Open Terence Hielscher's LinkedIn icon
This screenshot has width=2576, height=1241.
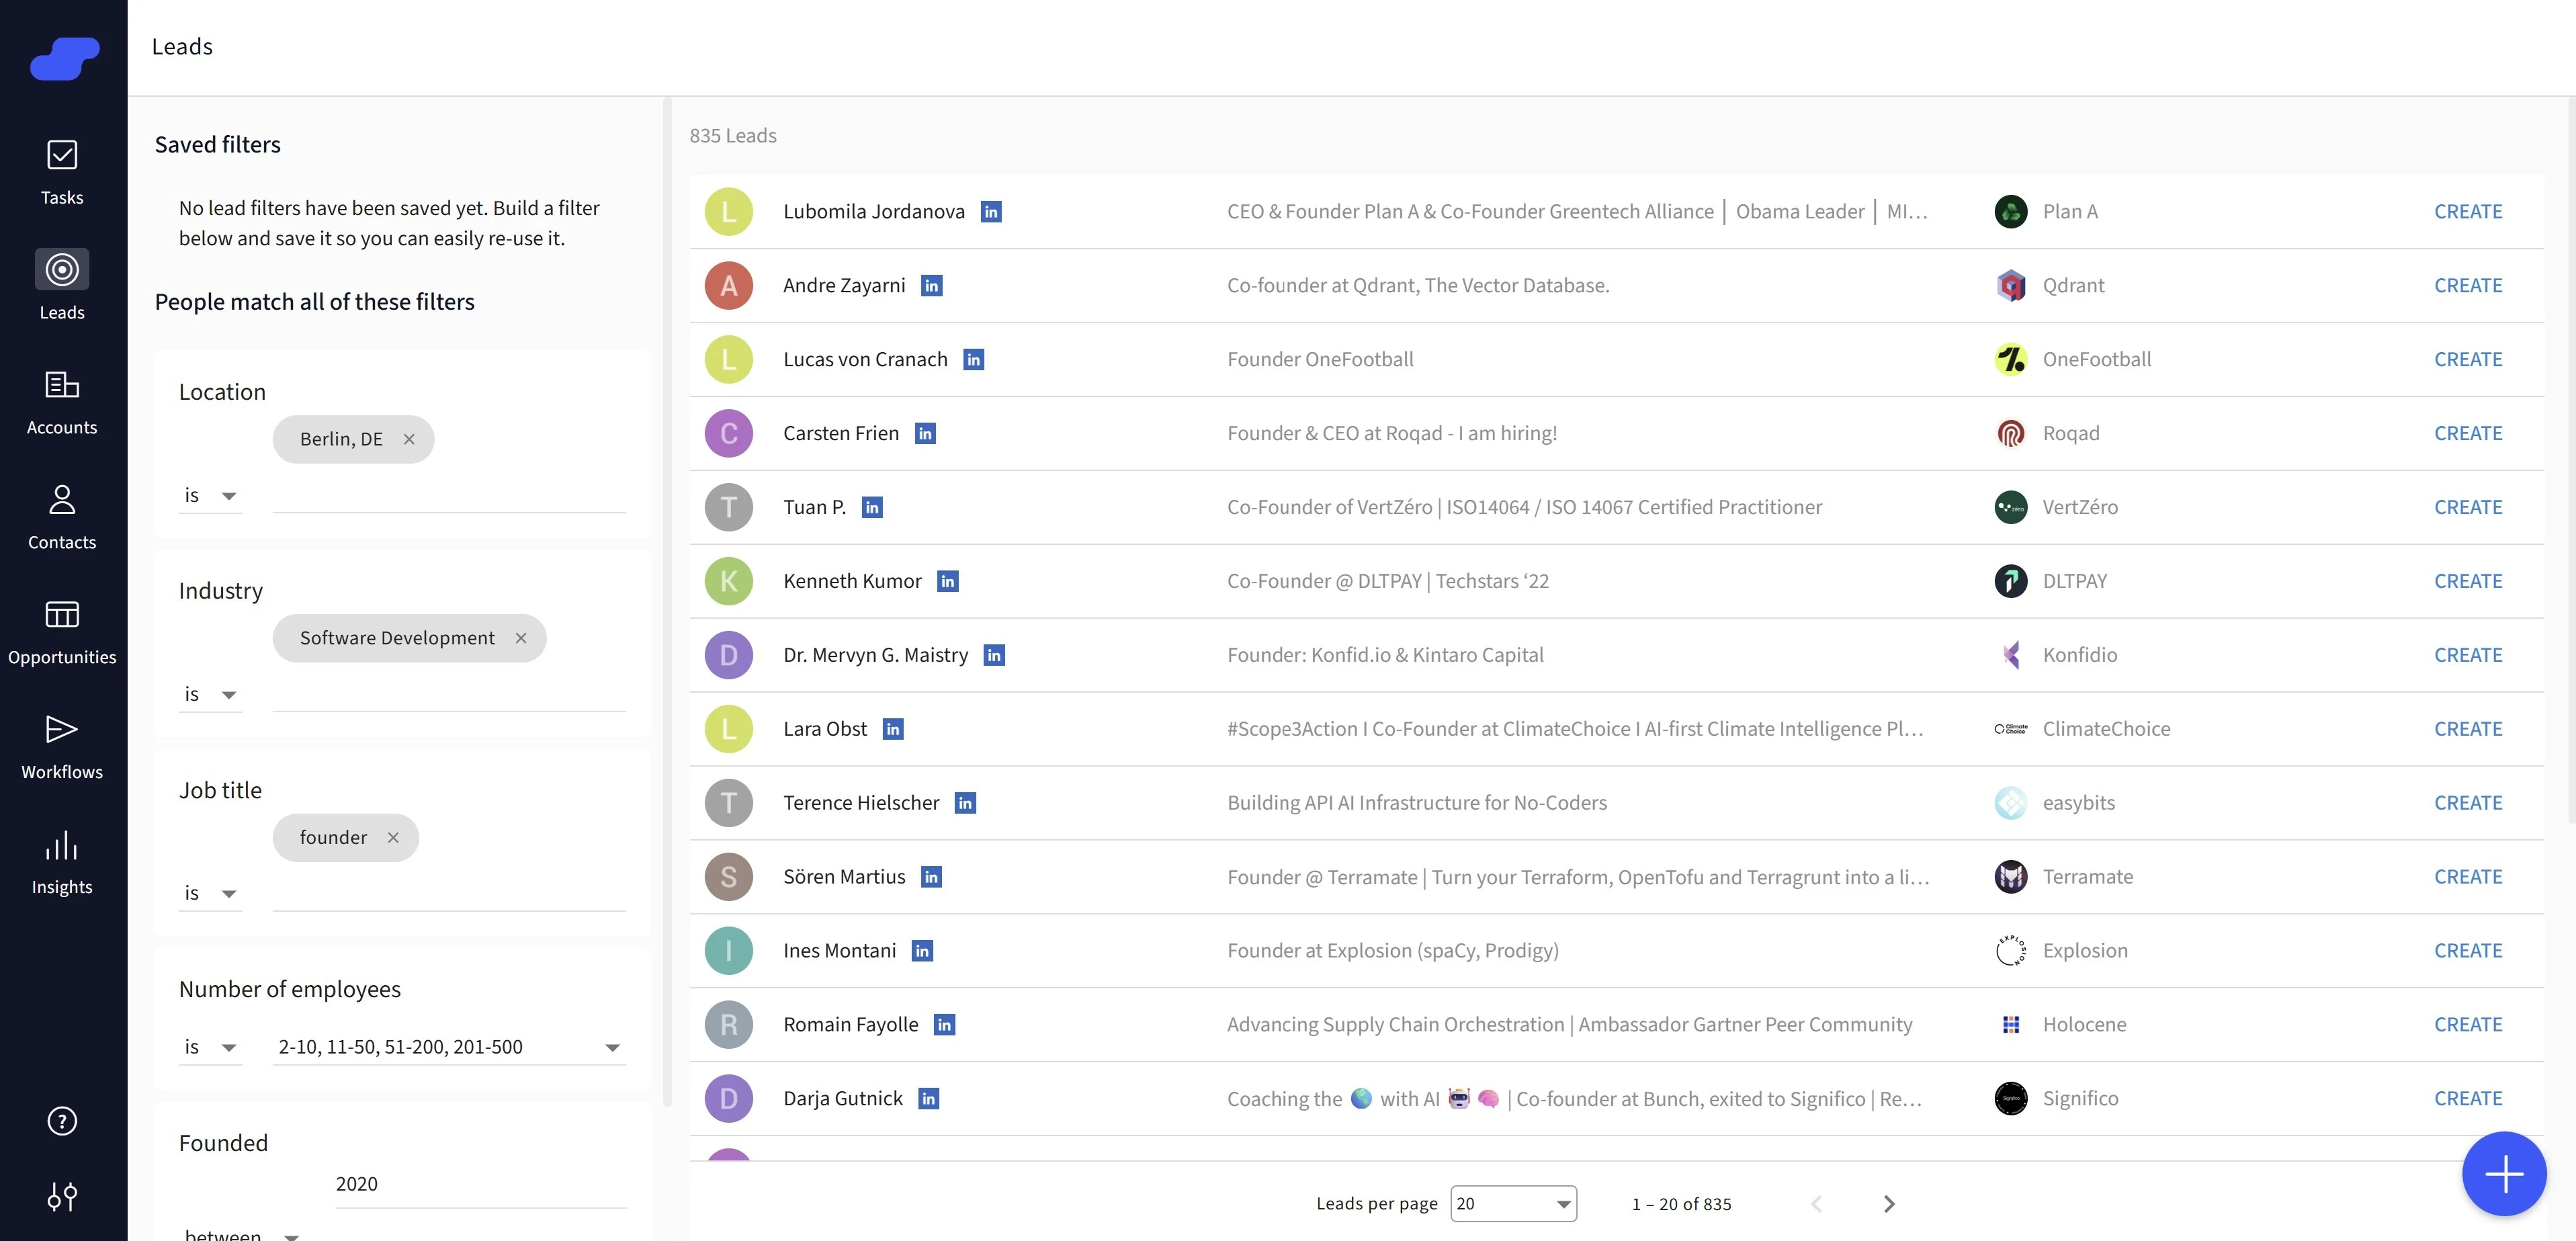[965, 803]
